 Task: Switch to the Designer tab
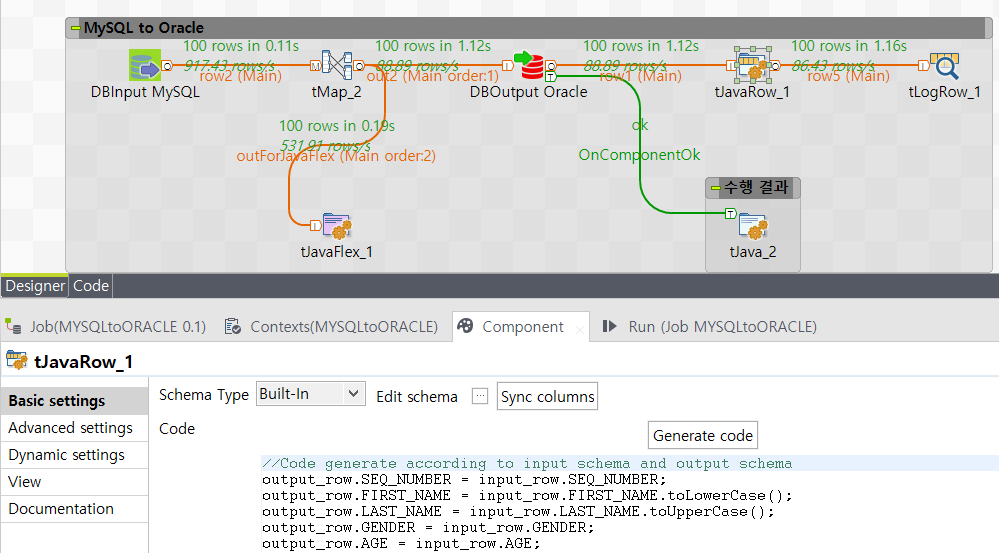35,286
